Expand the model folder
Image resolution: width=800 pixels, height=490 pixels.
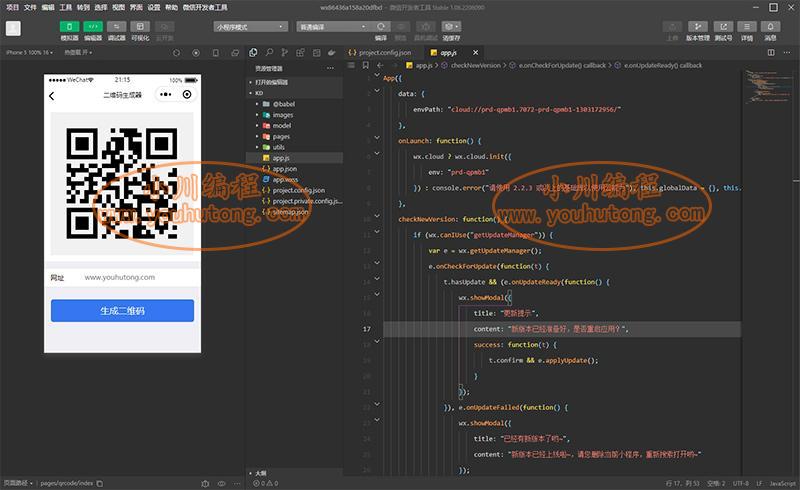pos(294,126)
